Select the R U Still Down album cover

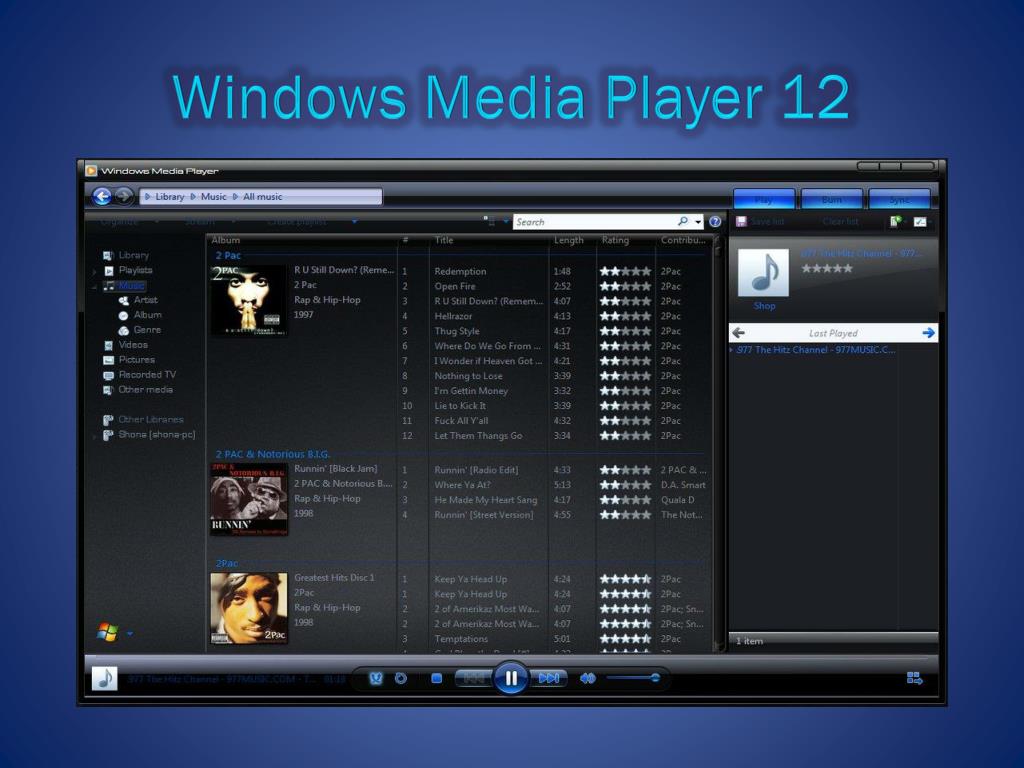point(249,300)
